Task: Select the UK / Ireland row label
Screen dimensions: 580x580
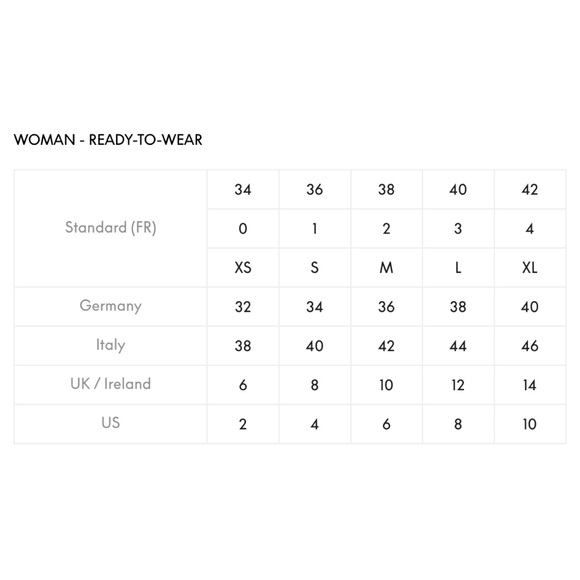Action: tap(111, 384)
